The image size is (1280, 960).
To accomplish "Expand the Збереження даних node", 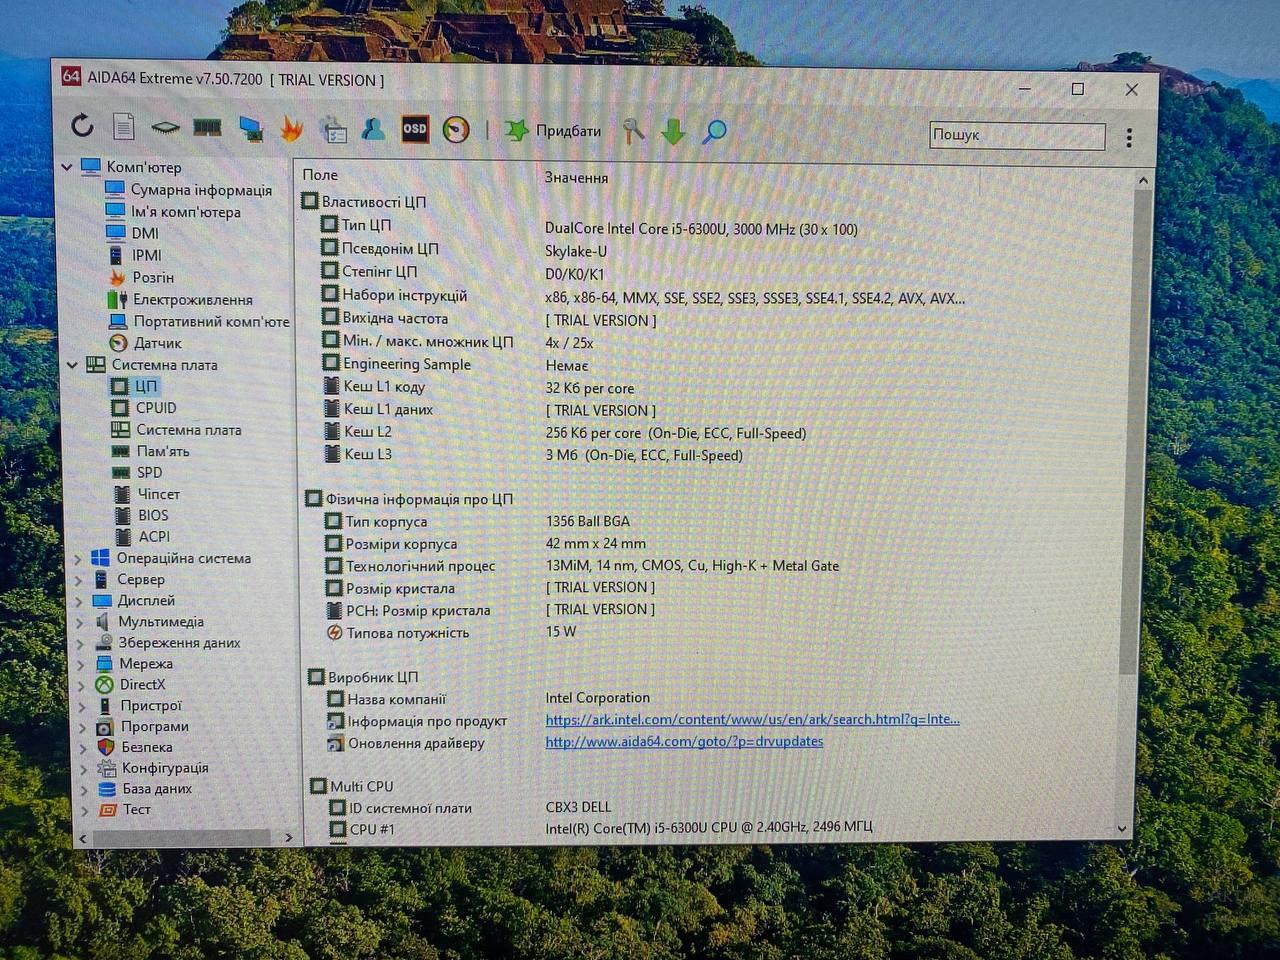I will coord(80,643).
